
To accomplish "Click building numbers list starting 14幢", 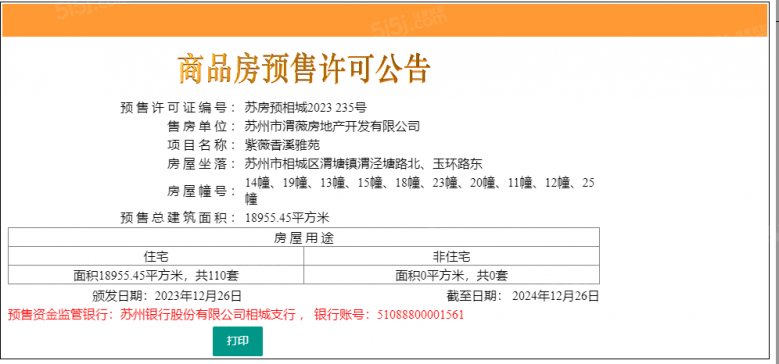I will coord(420,191).
